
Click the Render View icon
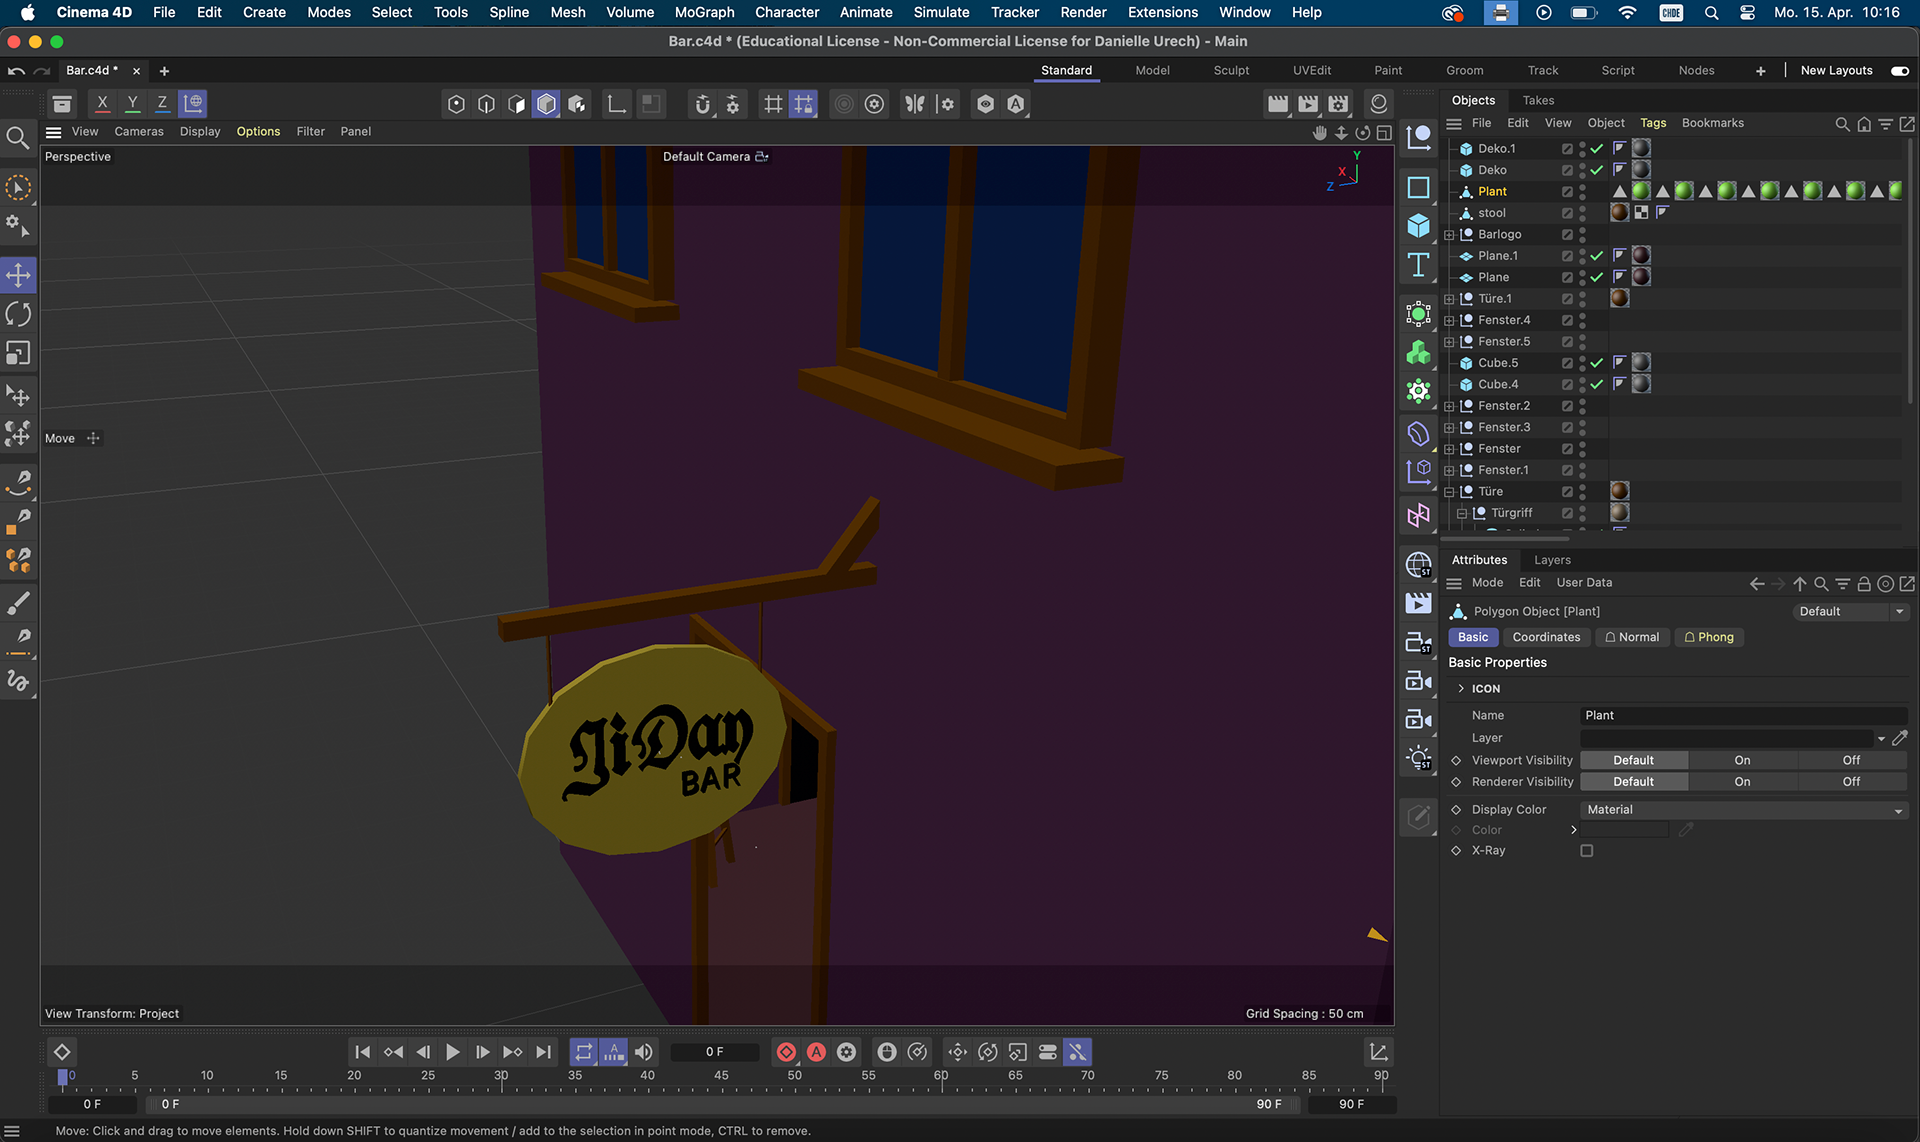[1277, 104]
